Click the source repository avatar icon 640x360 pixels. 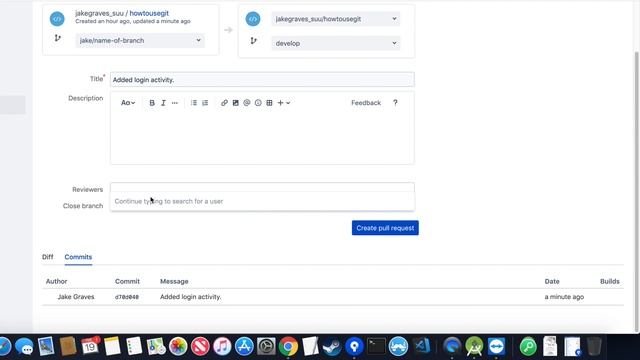coord(57,19)
